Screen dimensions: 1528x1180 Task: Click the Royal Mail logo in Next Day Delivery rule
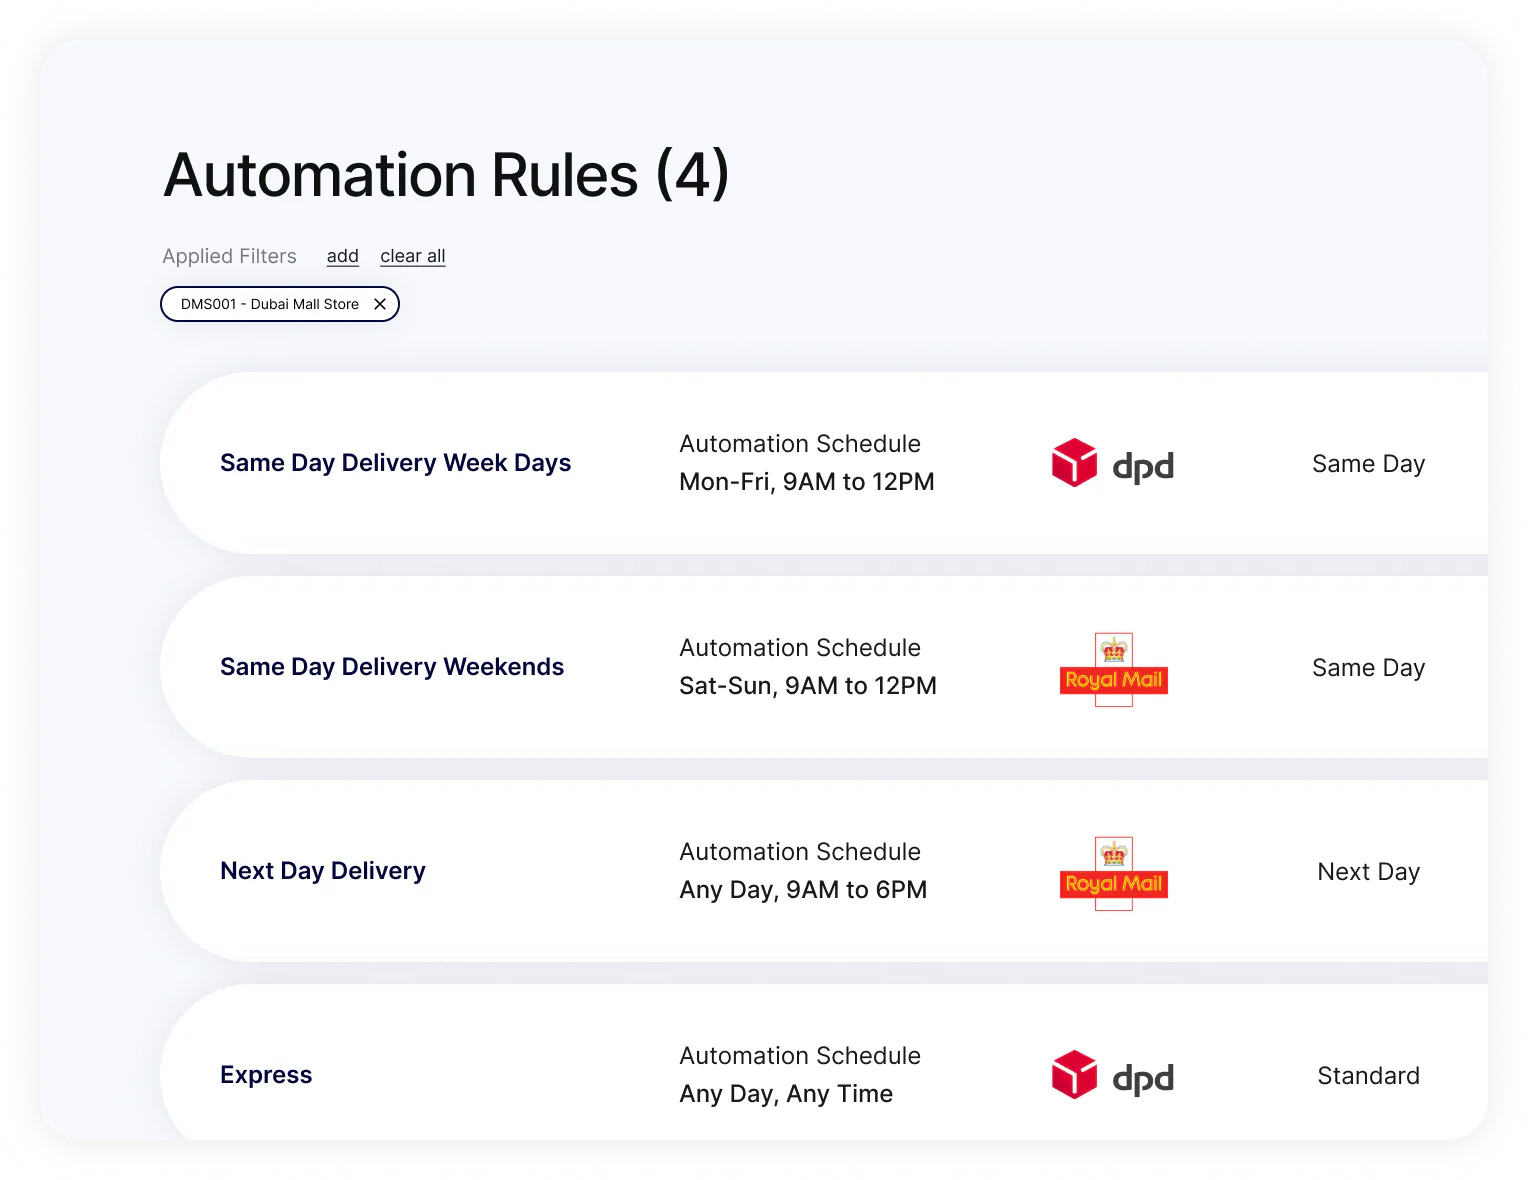pyautogui.click(x=1113, y=874)
